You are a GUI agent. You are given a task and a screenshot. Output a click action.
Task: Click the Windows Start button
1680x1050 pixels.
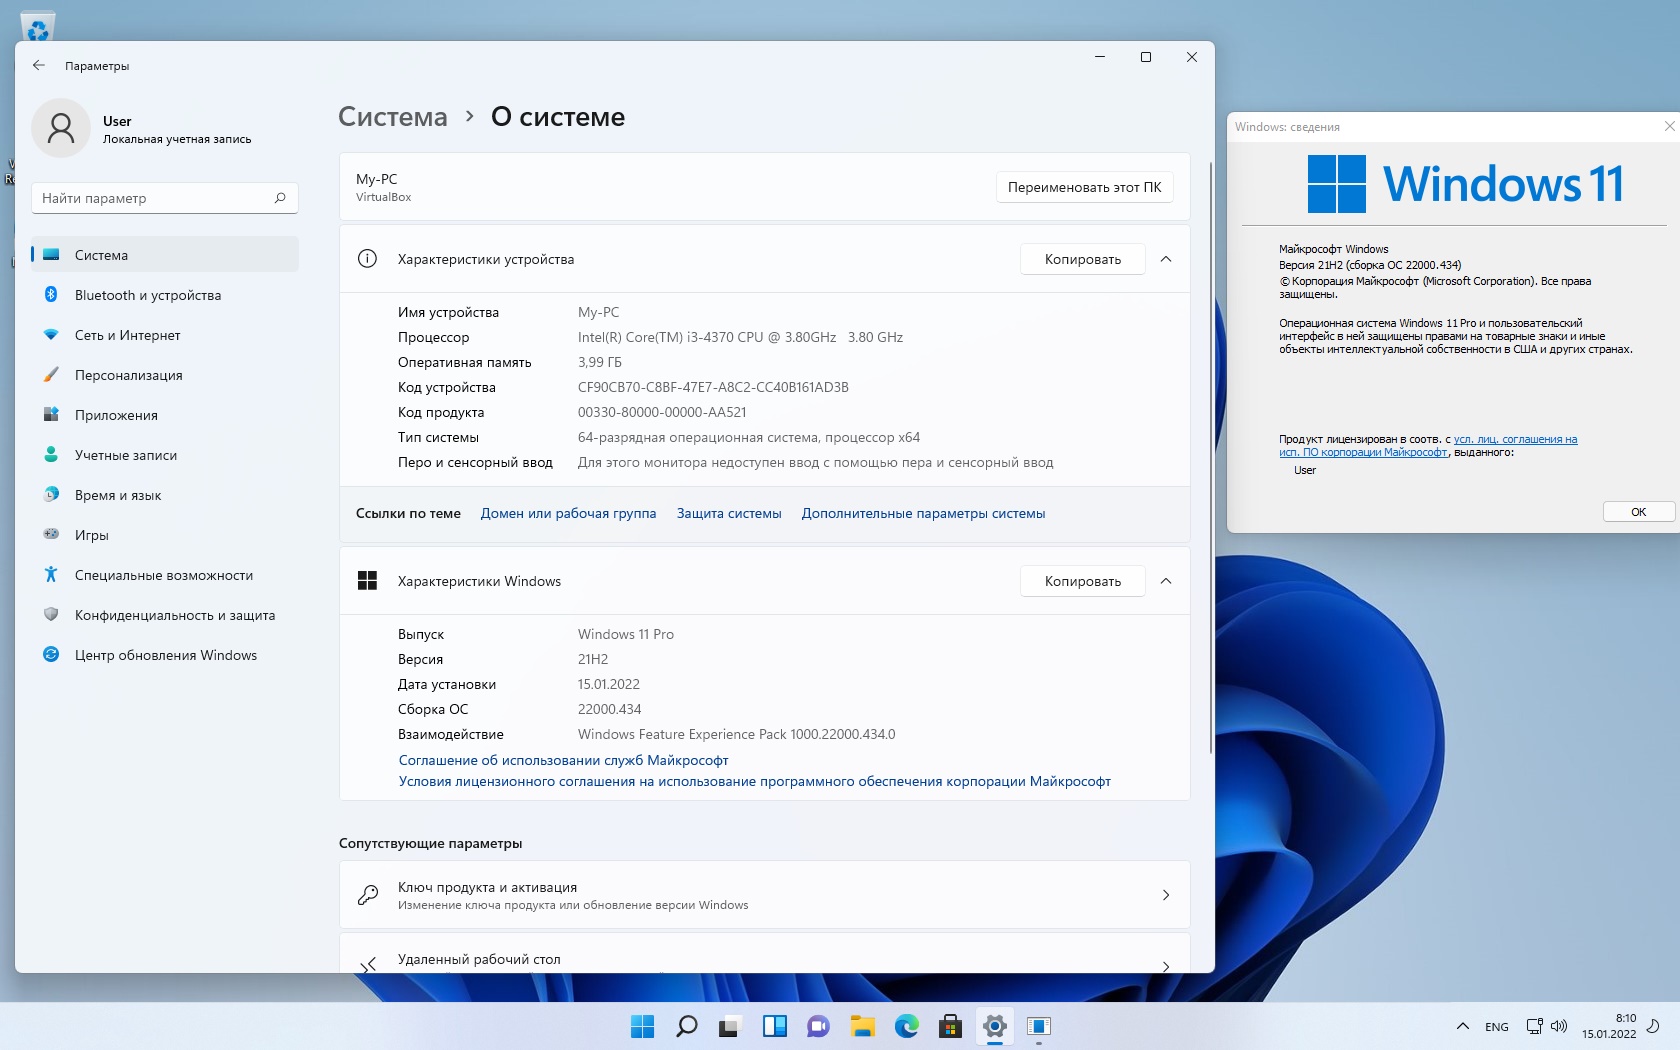point(642,1026)
